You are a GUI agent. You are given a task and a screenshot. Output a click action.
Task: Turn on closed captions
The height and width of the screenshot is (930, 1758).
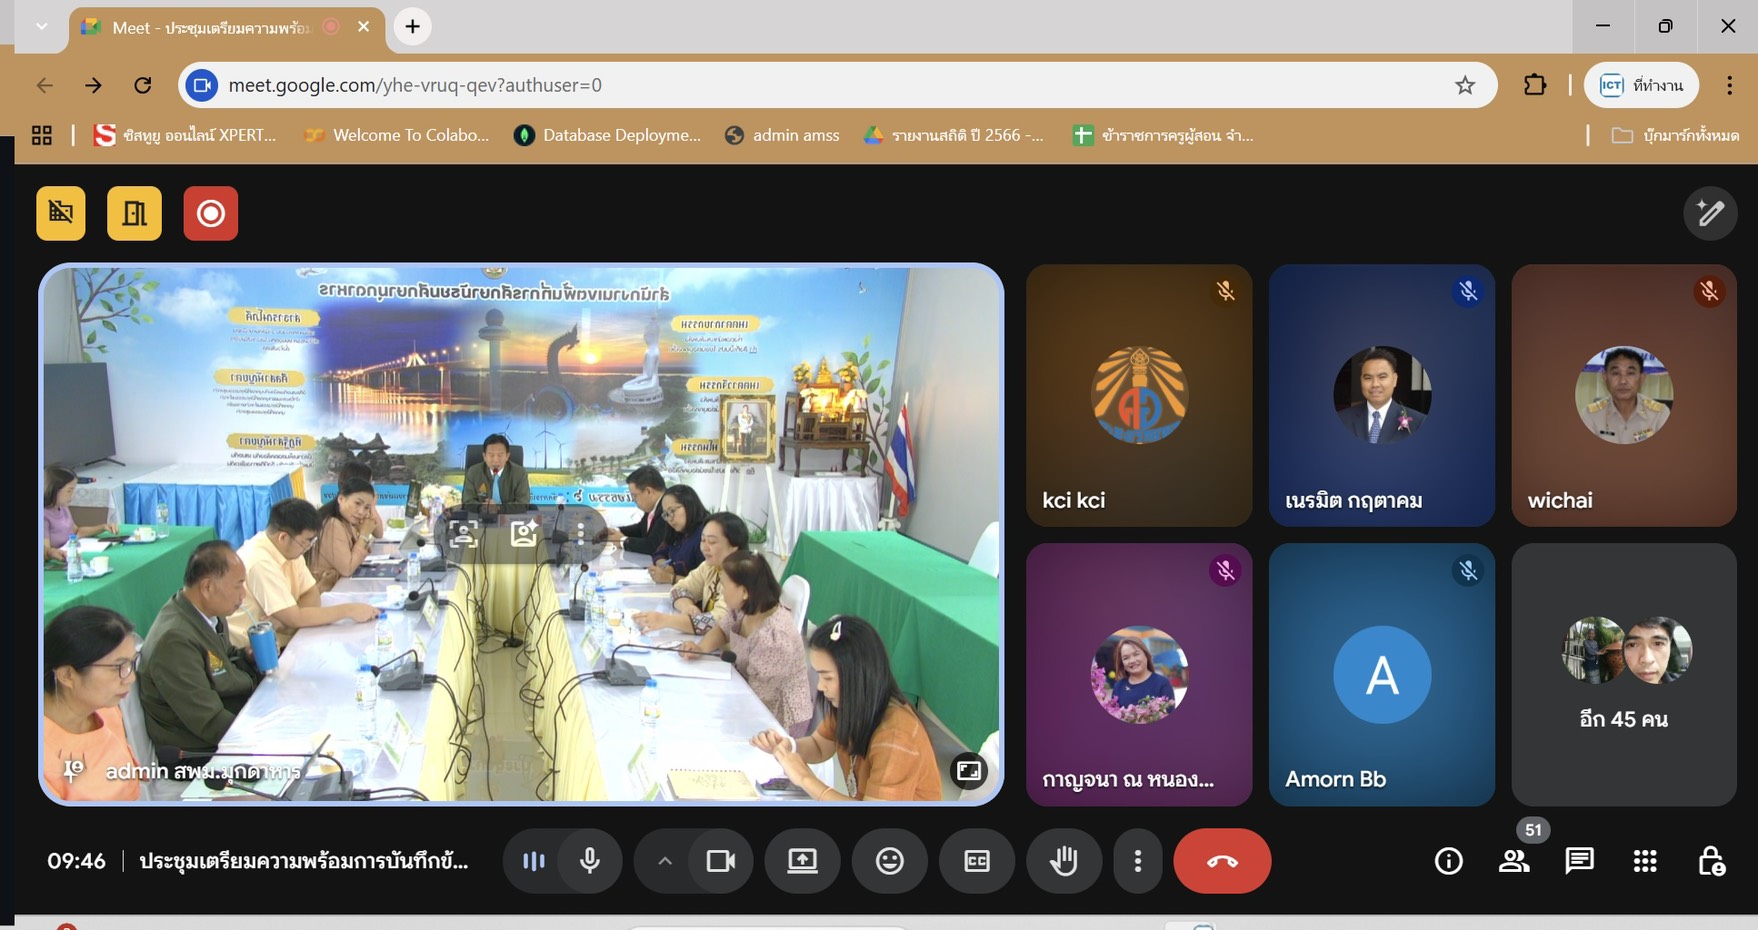tap(976, 861)
